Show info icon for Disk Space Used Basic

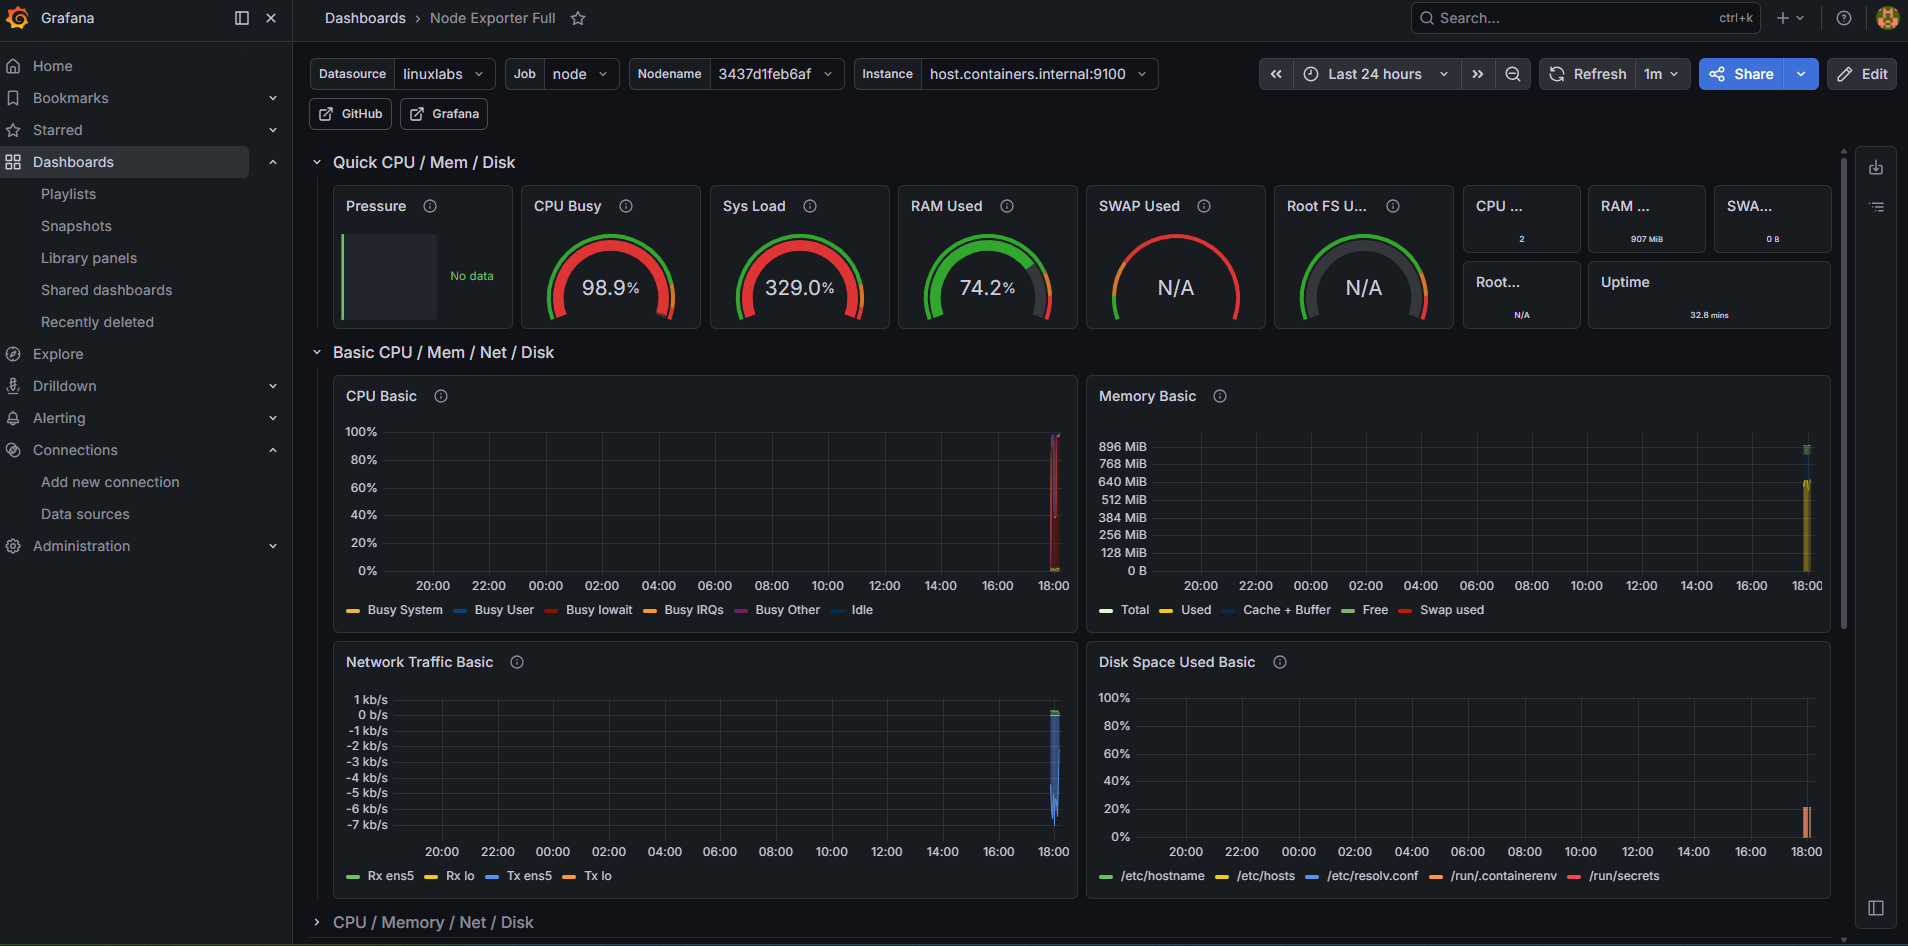pos(1280,662)
